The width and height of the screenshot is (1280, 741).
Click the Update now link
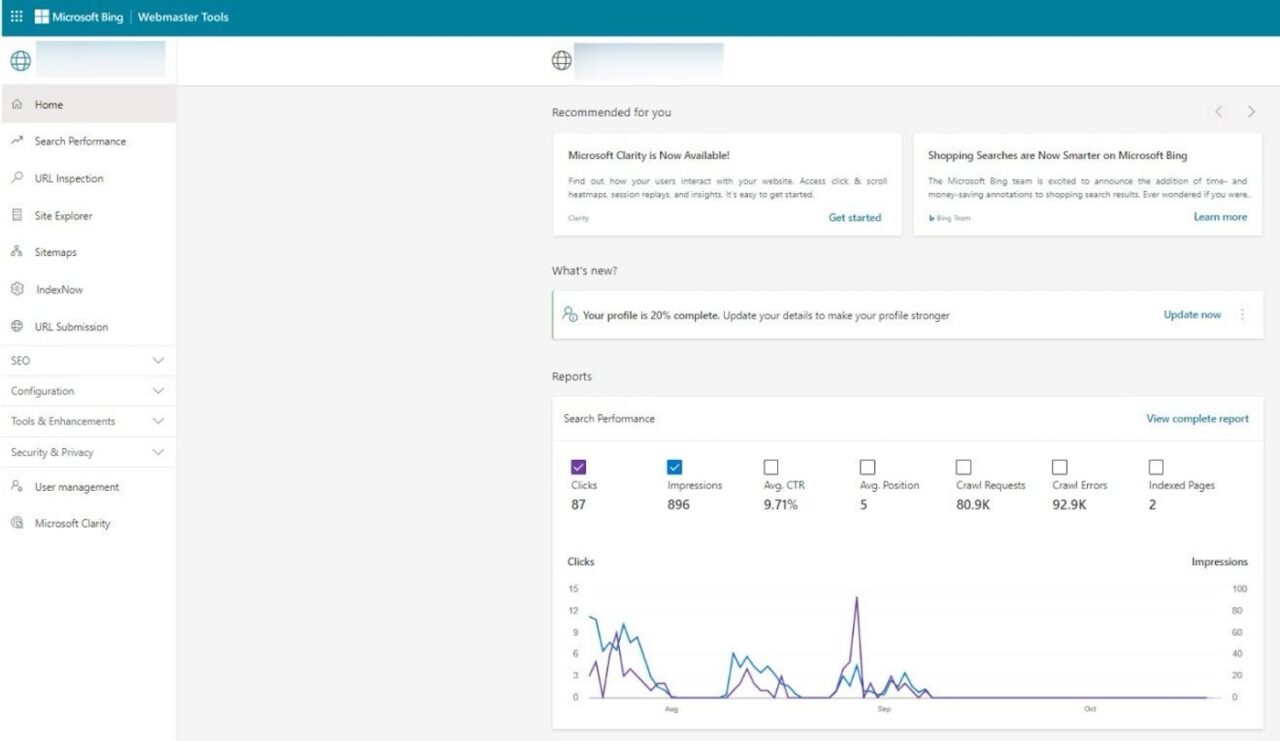click(x=1191, y=314)
